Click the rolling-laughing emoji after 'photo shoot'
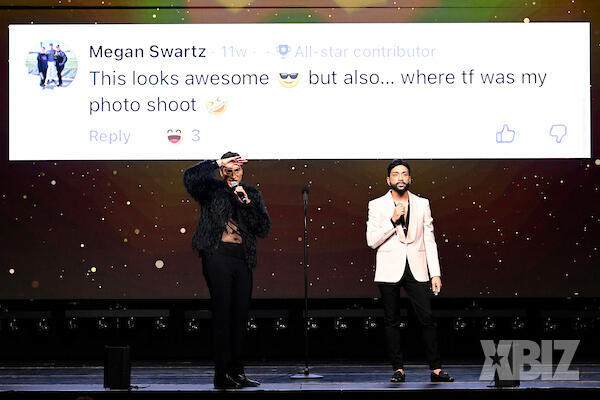600x400 pixels. 217,105
